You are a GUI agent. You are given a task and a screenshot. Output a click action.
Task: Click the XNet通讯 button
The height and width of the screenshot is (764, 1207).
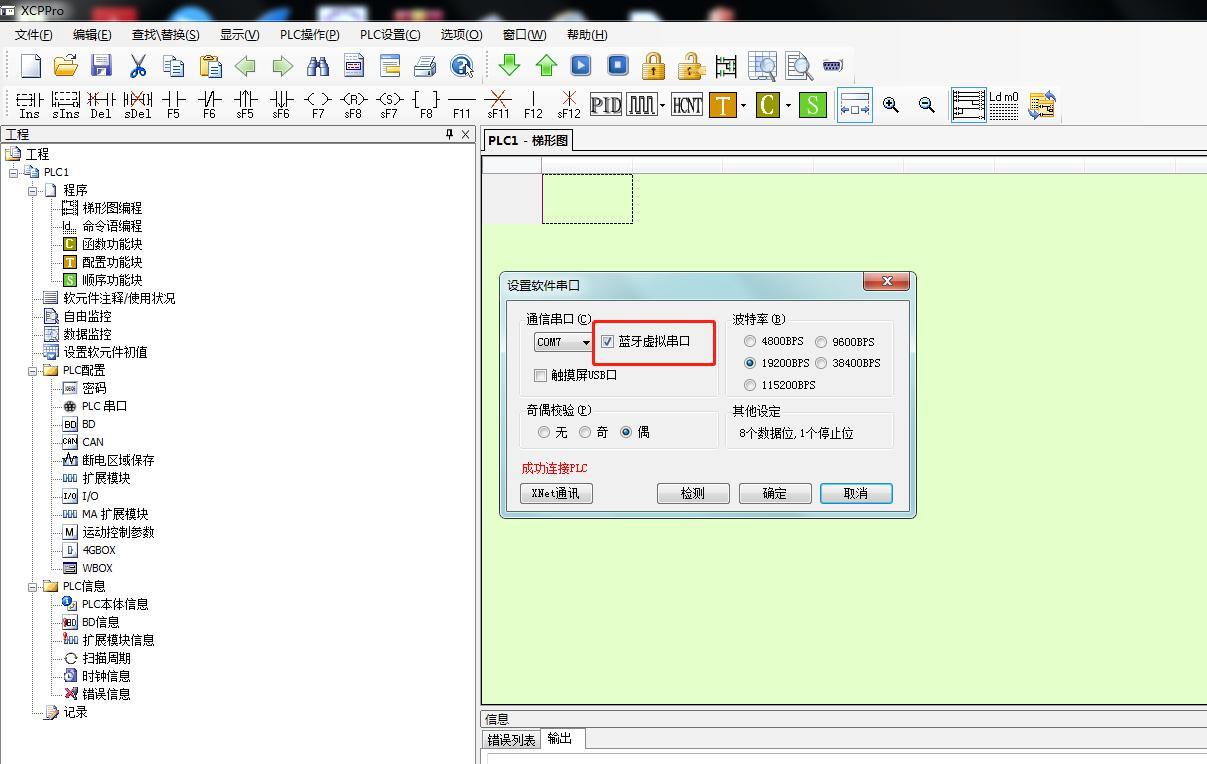tap(556, 493)
